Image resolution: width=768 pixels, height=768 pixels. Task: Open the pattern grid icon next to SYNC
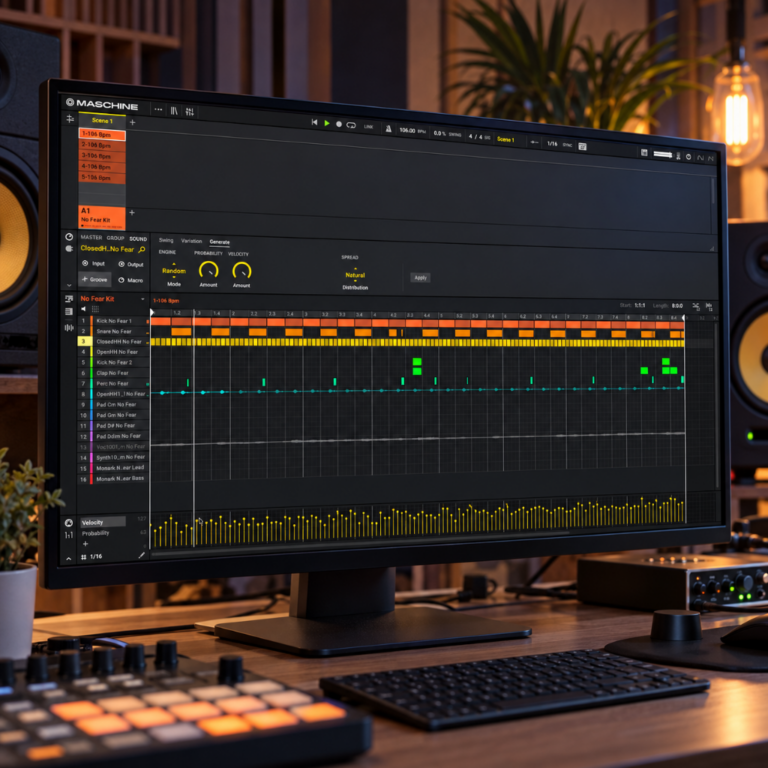[x=582, y=146]
